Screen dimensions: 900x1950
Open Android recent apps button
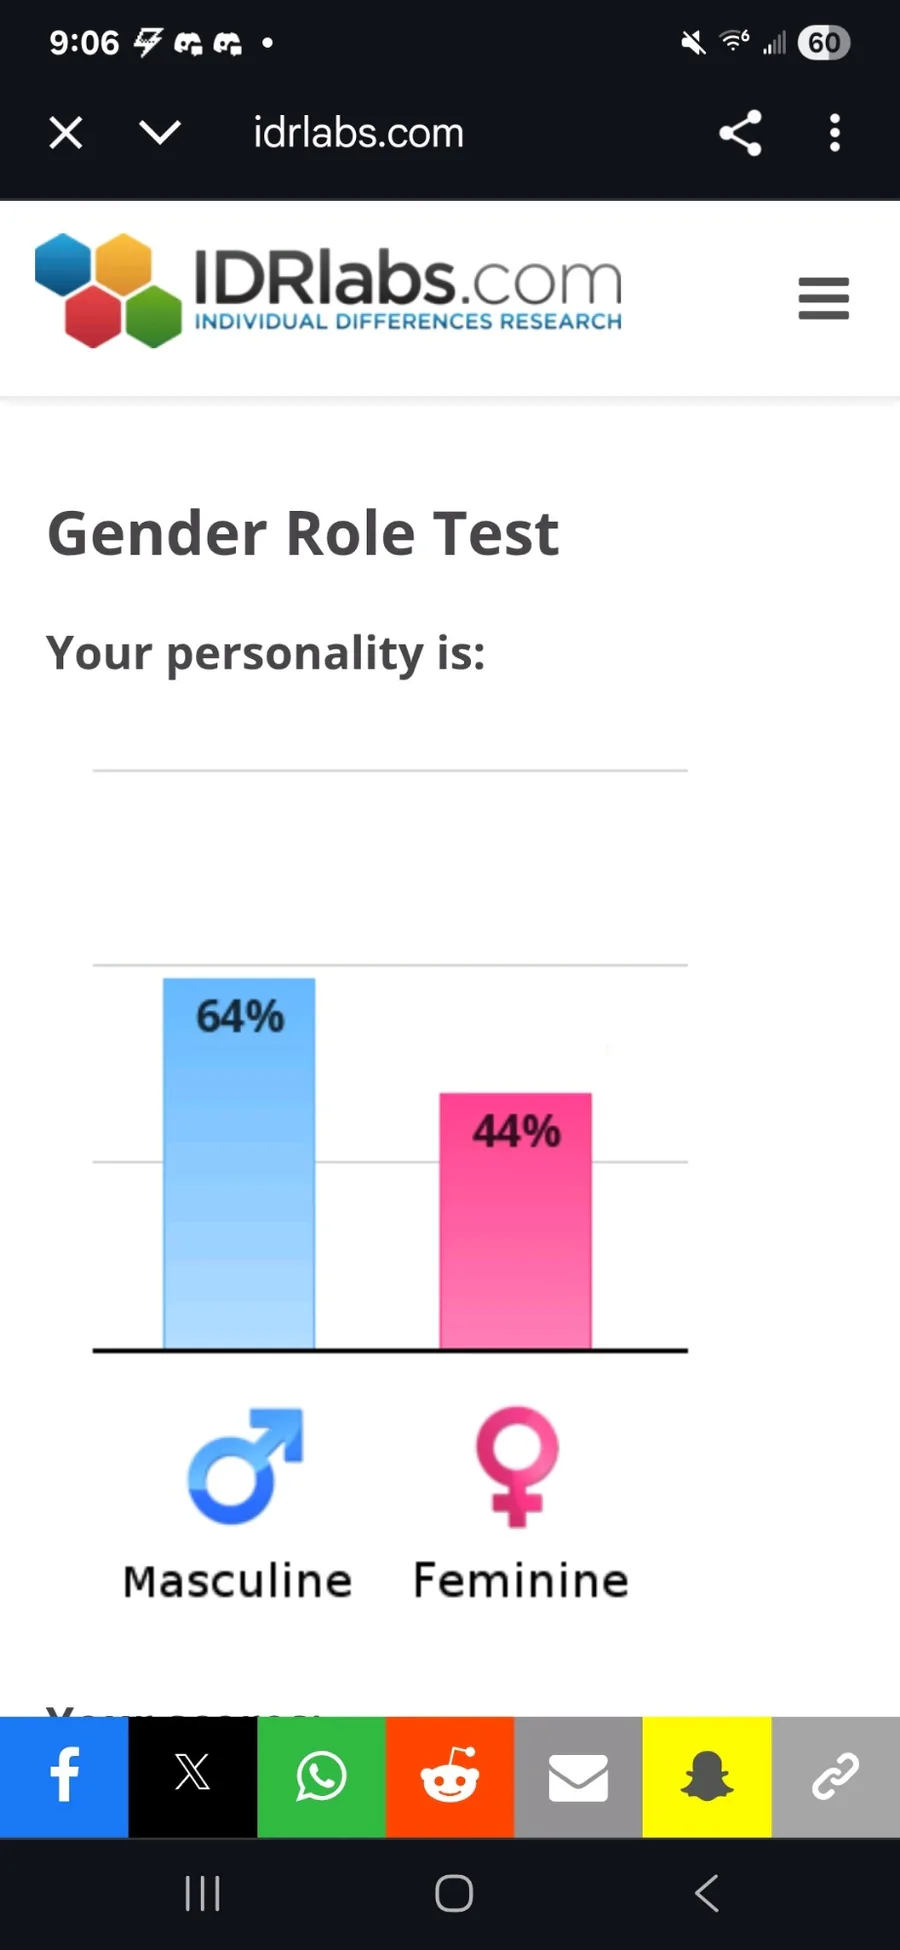tap(202, 1893)
